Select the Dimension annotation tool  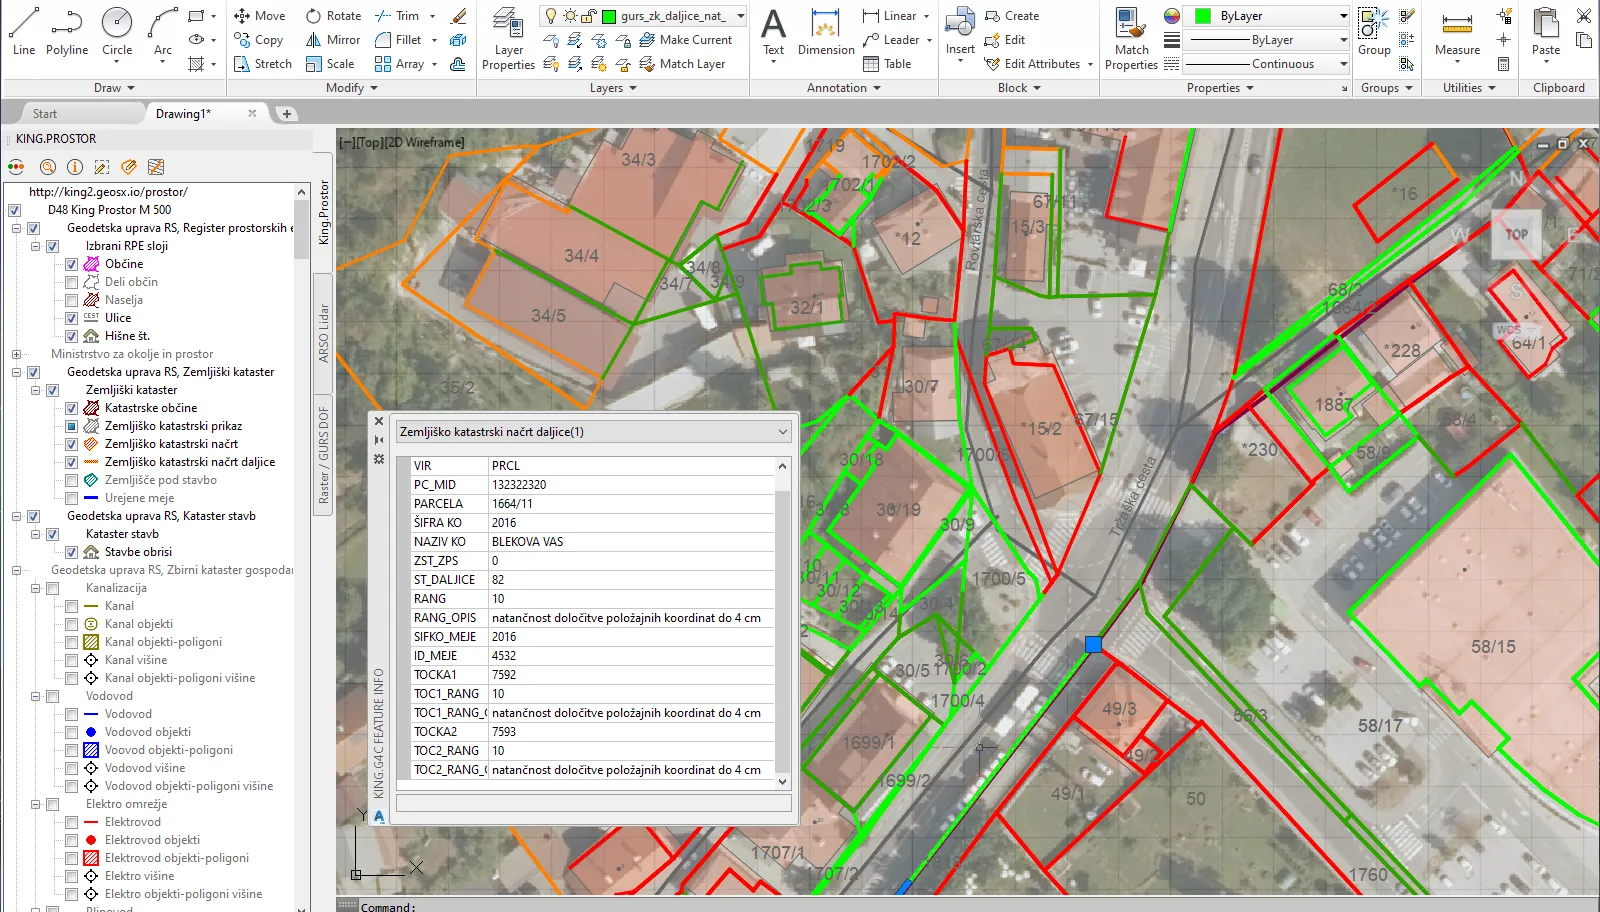(x=825, y=32)
